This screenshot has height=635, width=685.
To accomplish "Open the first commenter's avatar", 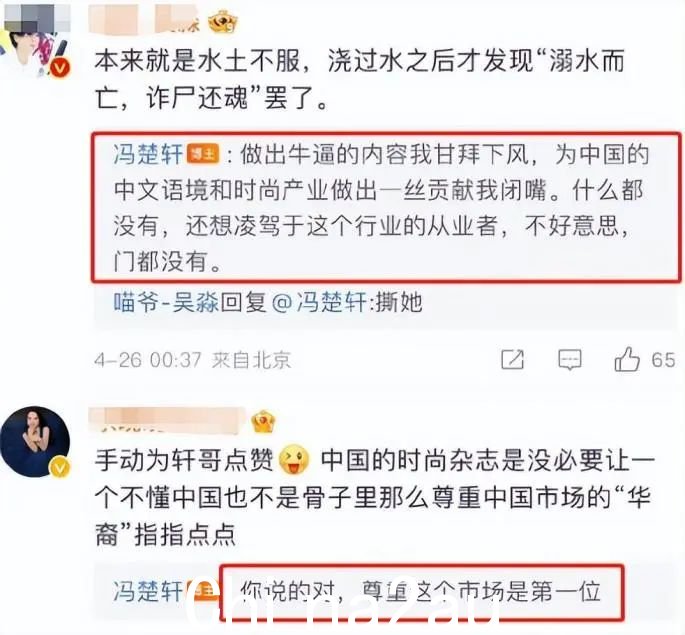I will 35,41.
